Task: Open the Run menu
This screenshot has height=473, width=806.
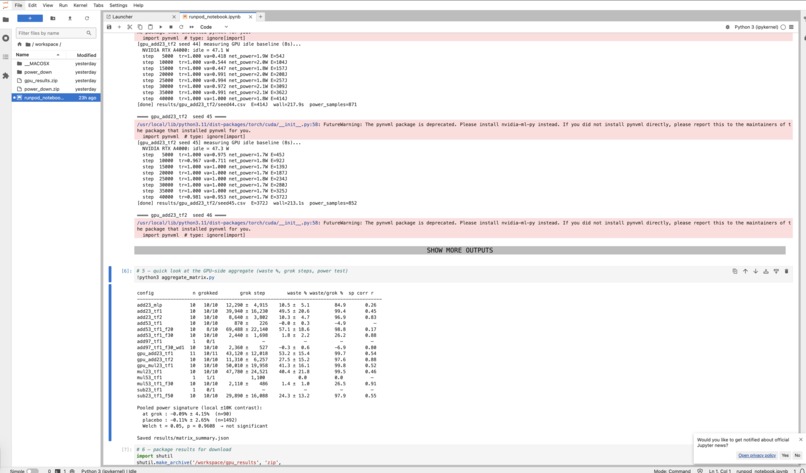Action: (63, 5)
